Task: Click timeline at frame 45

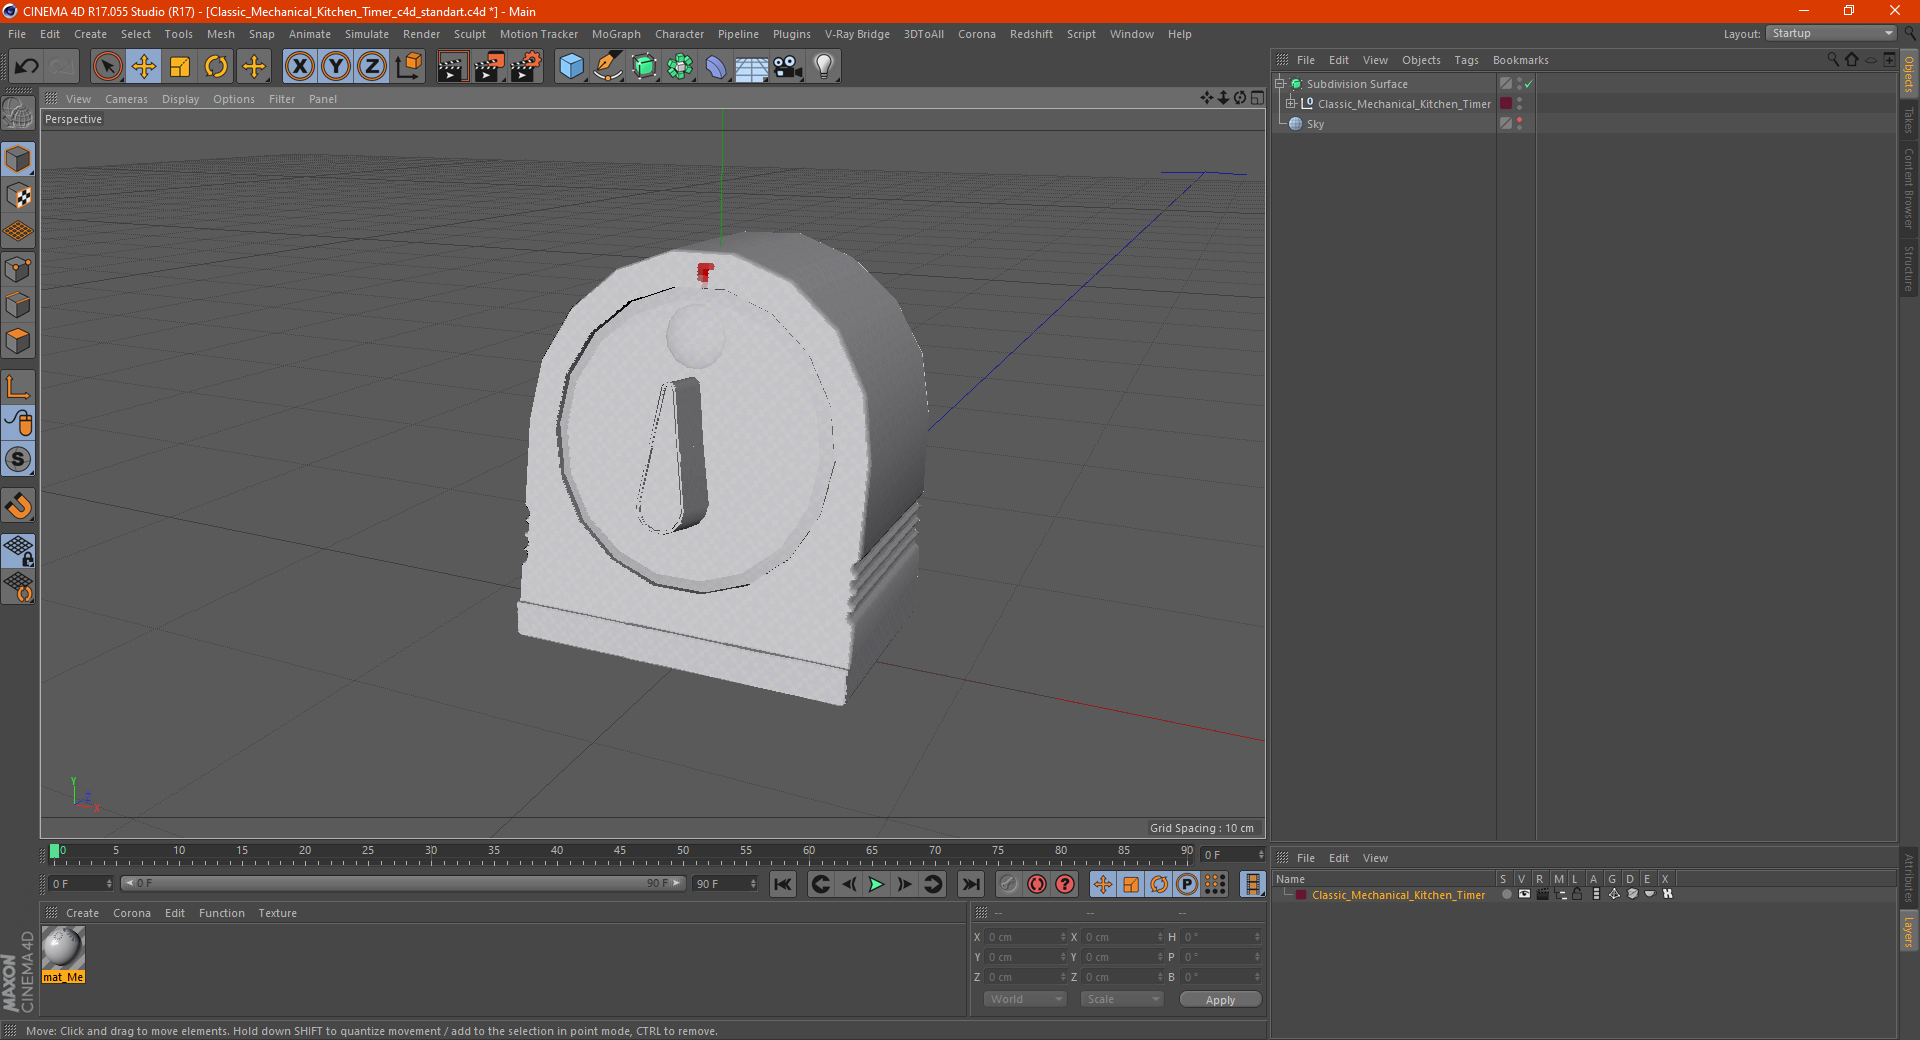Action: click(620, 853)
